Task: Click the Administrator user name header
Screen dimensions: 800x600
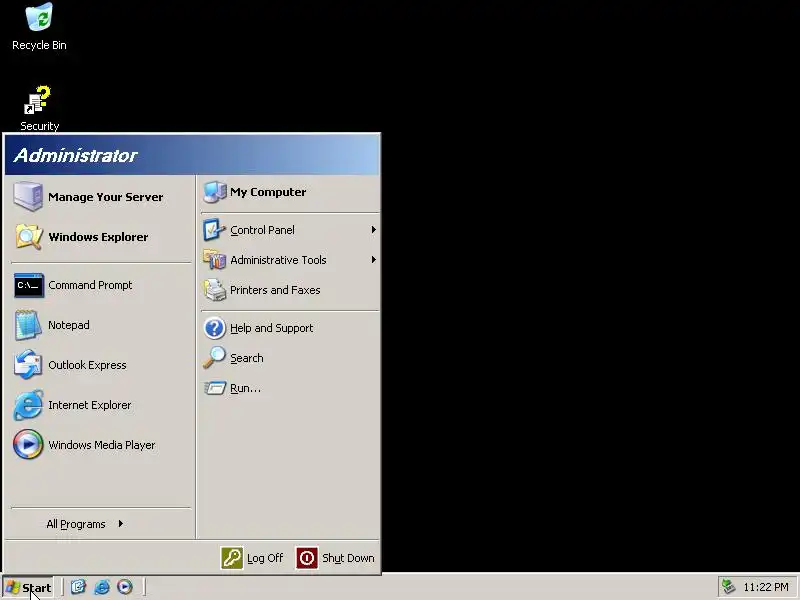Action: [x=76, y=155]
